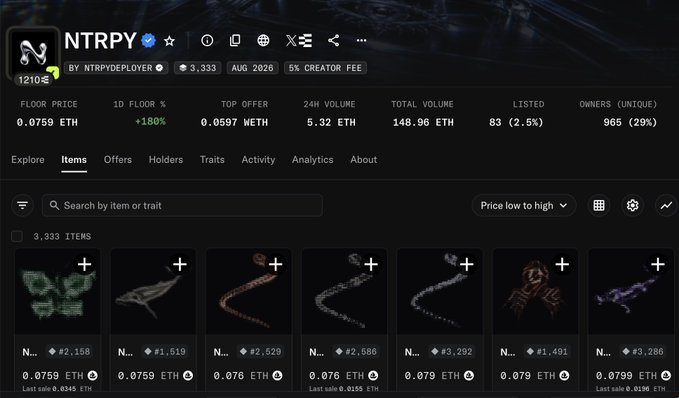This screenshot has height=398, width=679.
Task: Click the unique owners 965 (29%) value
Action: (x=630, y=123)
